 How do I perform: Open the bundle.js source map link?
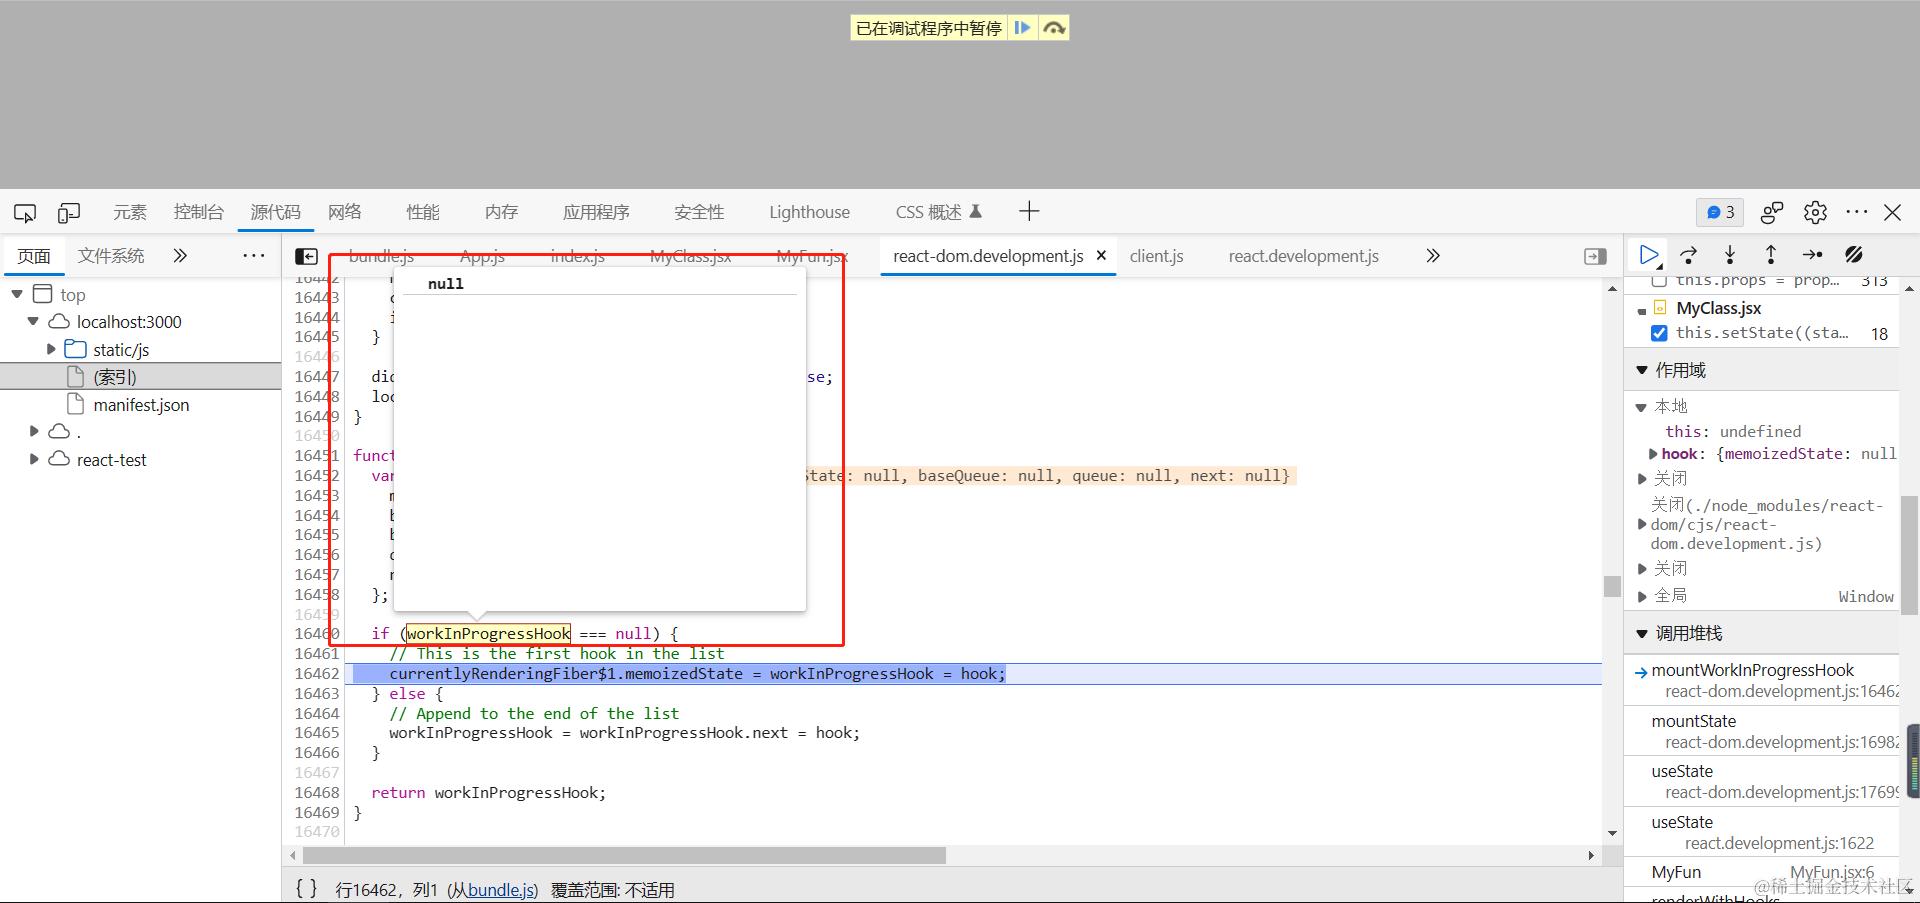[502, 890]
